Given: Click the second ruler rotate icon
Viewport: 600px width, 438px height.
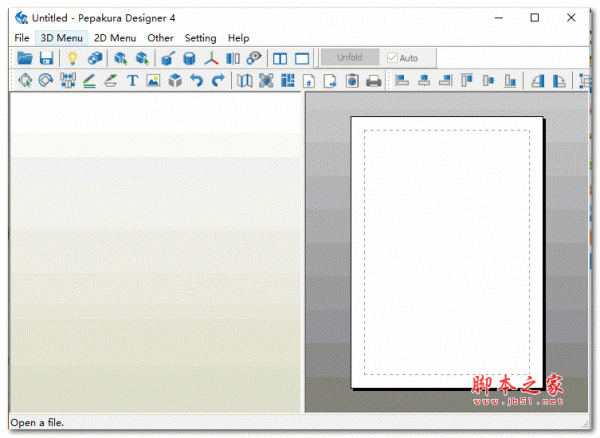Looking at the screenshot, I should tap(559, 81).
